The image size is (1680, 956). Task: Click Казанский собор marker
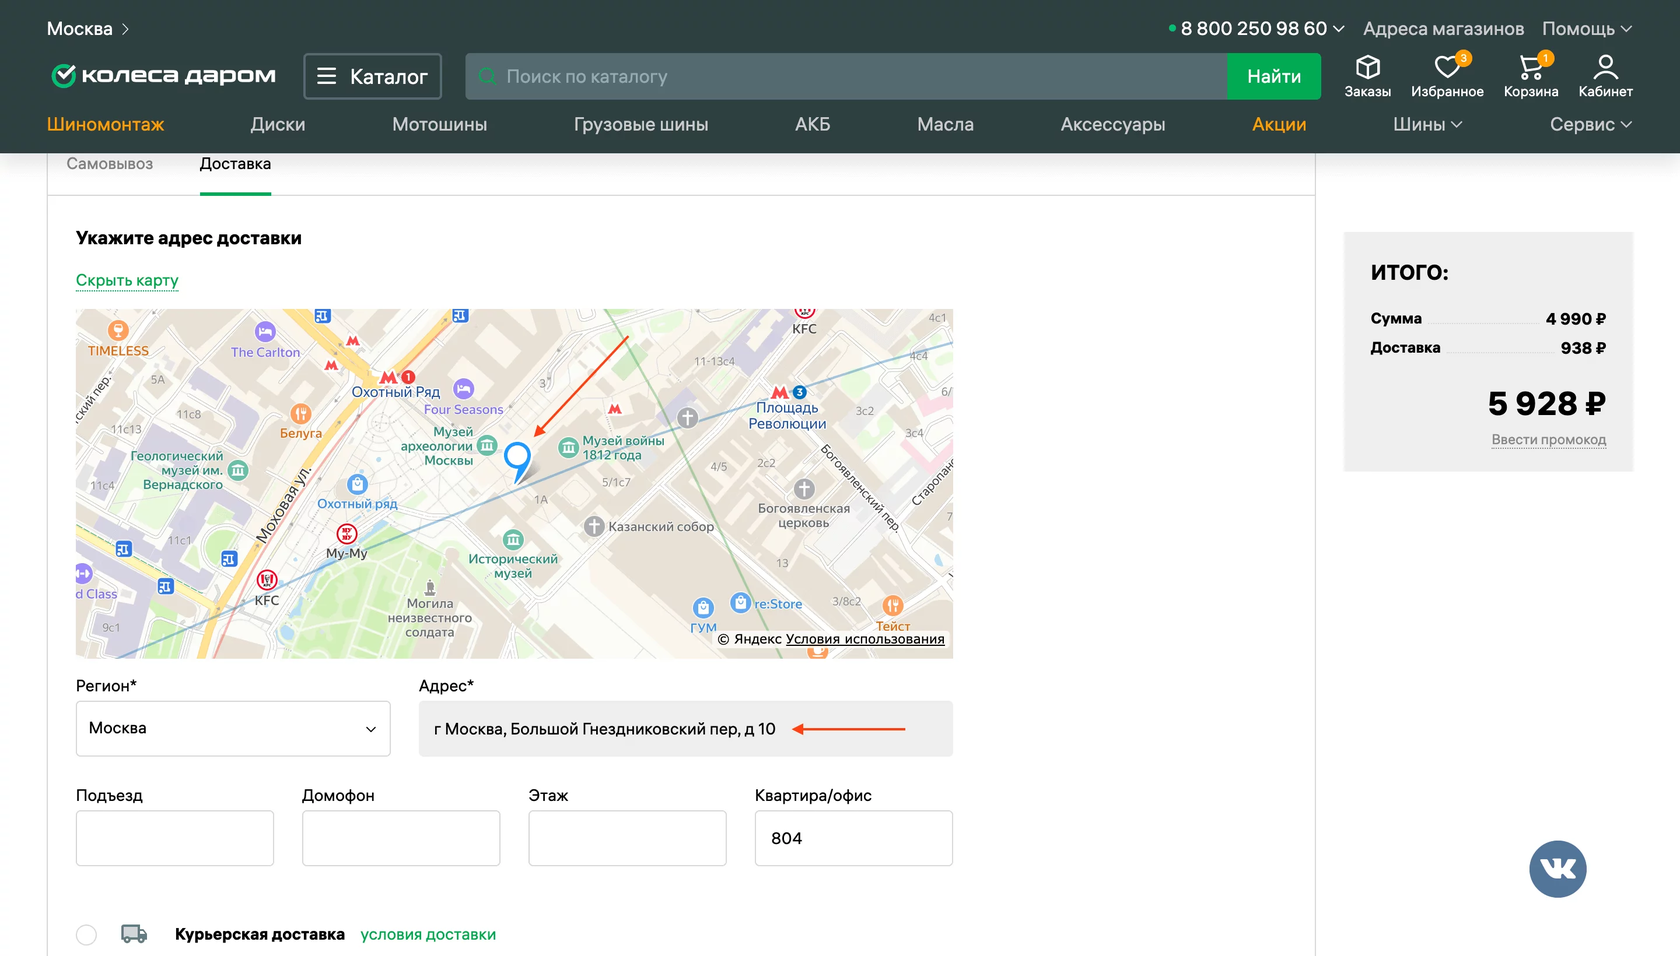[x=594, y=526]
